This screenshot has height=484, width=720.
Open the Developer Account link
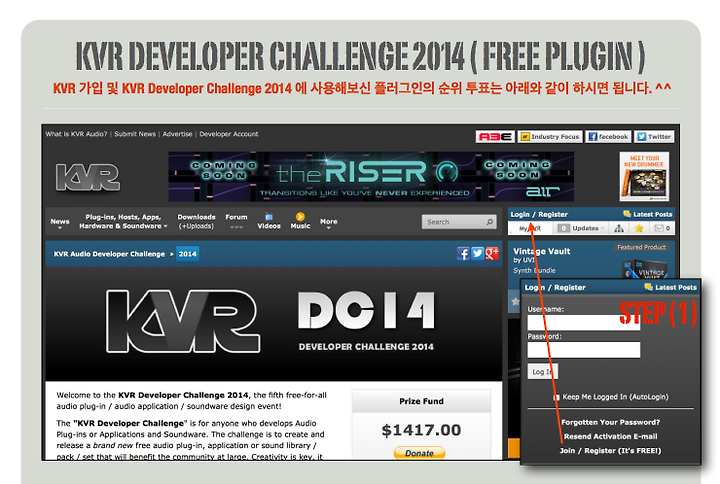coord(229,134)
